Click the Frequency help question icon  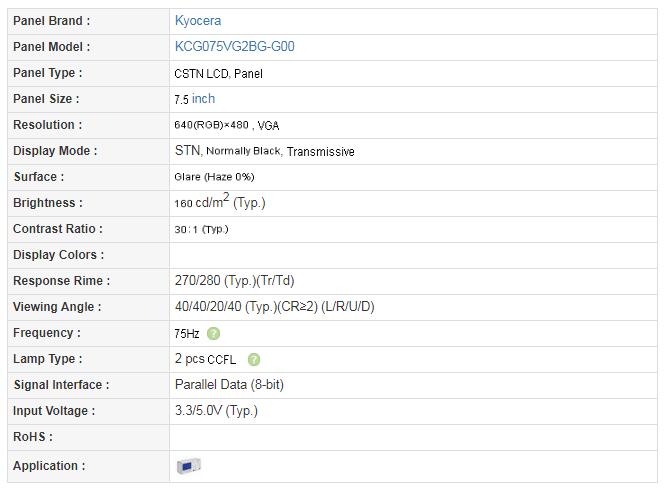[213, 334]
